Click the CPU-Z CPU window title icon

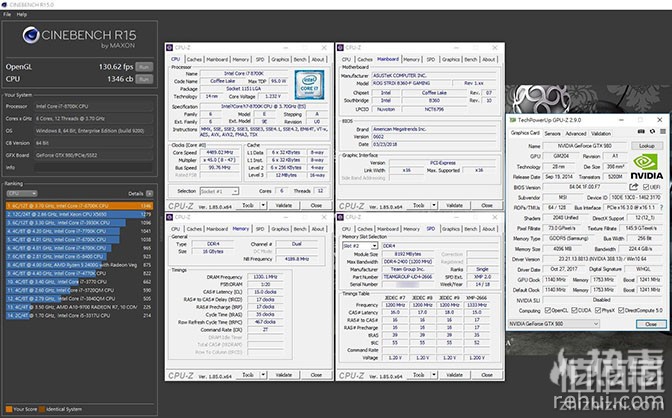(170, 48)
